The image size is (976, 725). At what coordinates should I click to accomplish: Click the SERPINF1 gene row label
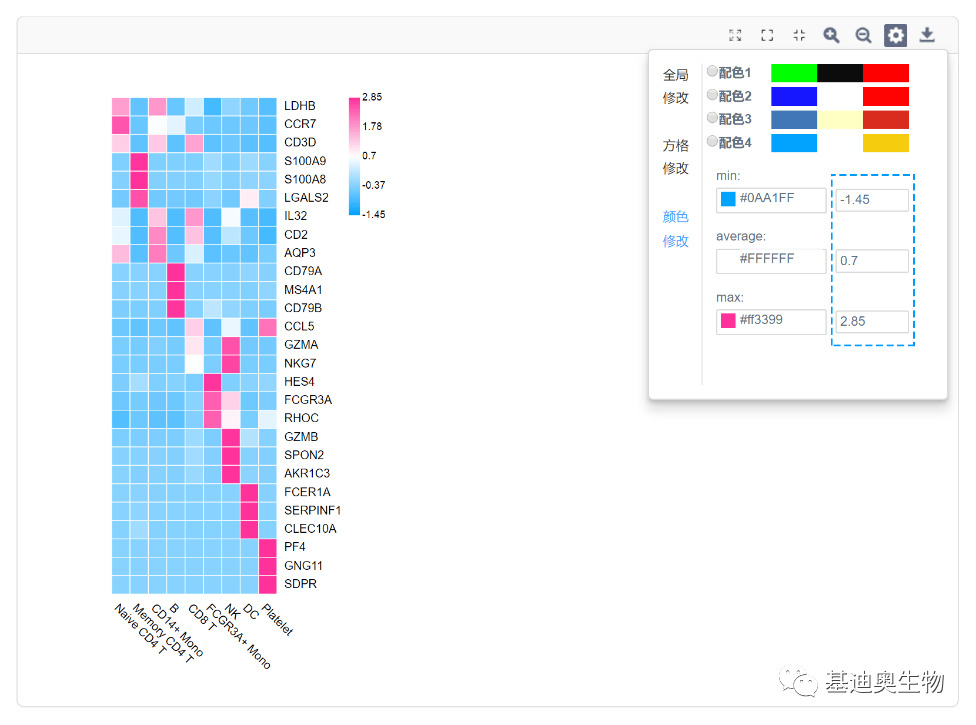point(312,510)
